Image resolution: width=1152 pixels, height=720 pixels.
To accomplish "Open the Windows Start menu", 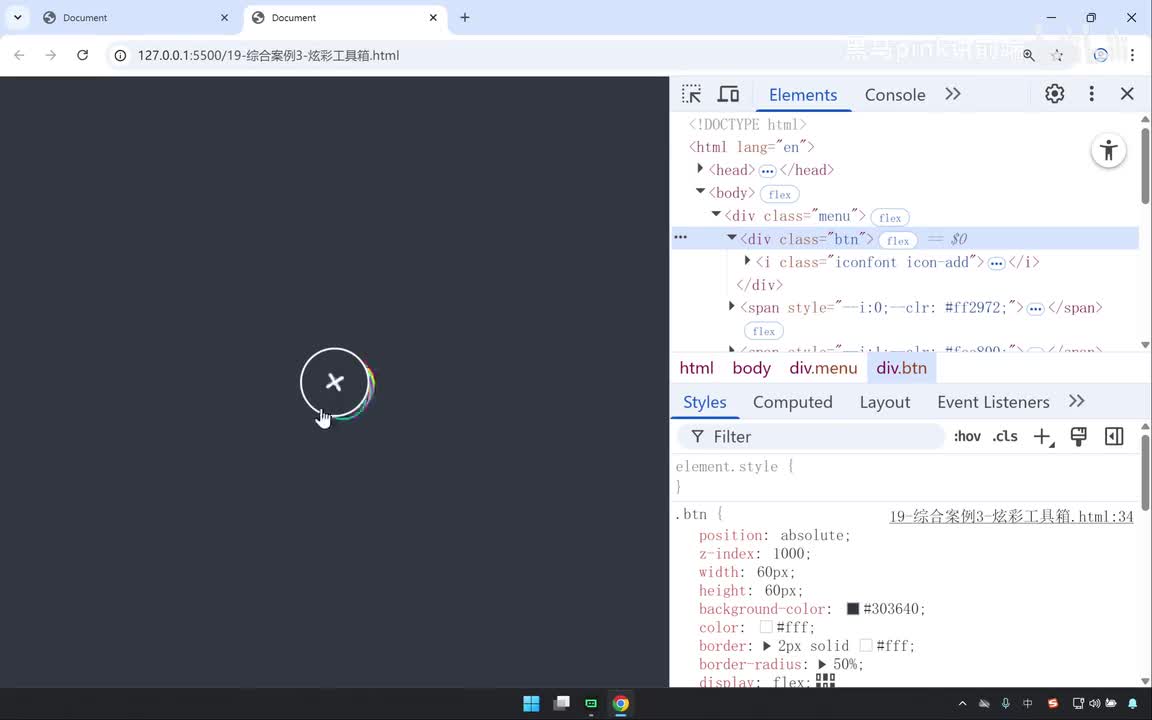I will [x=531, y=703].
